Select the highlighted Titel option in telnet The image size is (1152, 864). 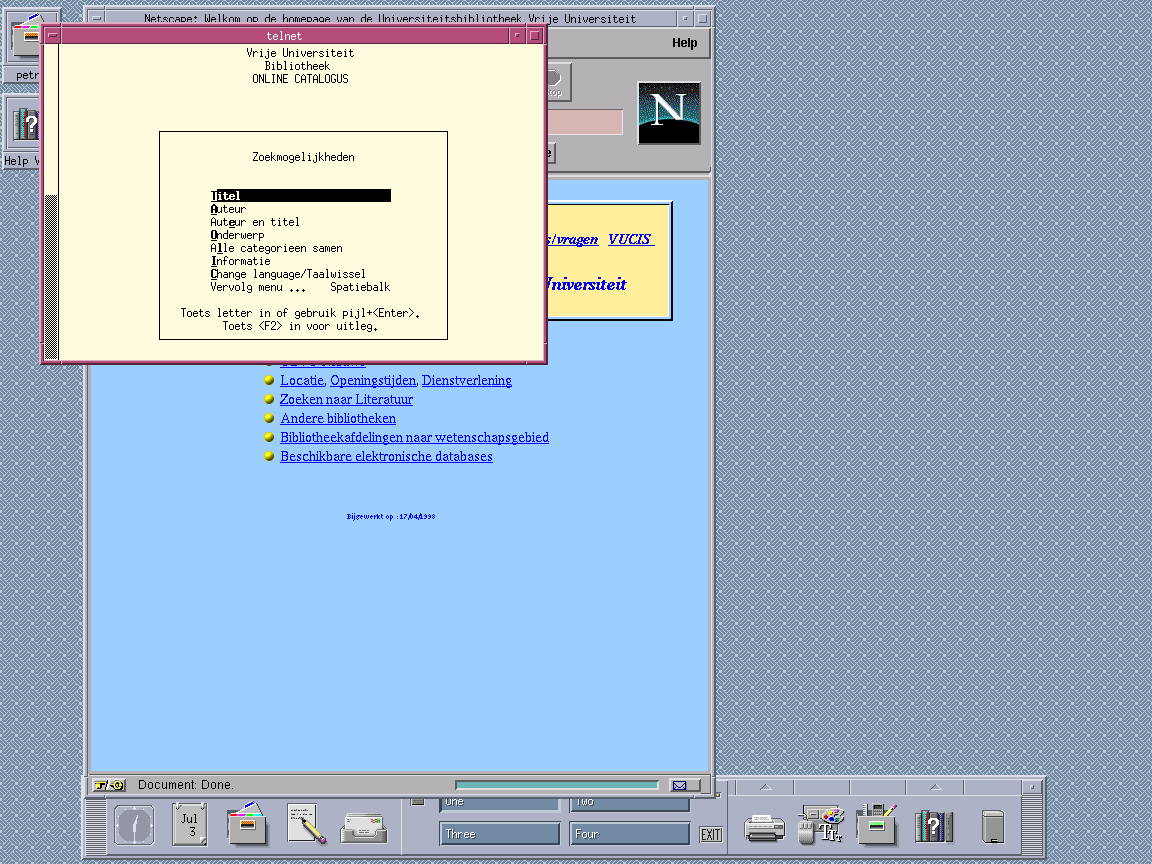pos(300,195)
